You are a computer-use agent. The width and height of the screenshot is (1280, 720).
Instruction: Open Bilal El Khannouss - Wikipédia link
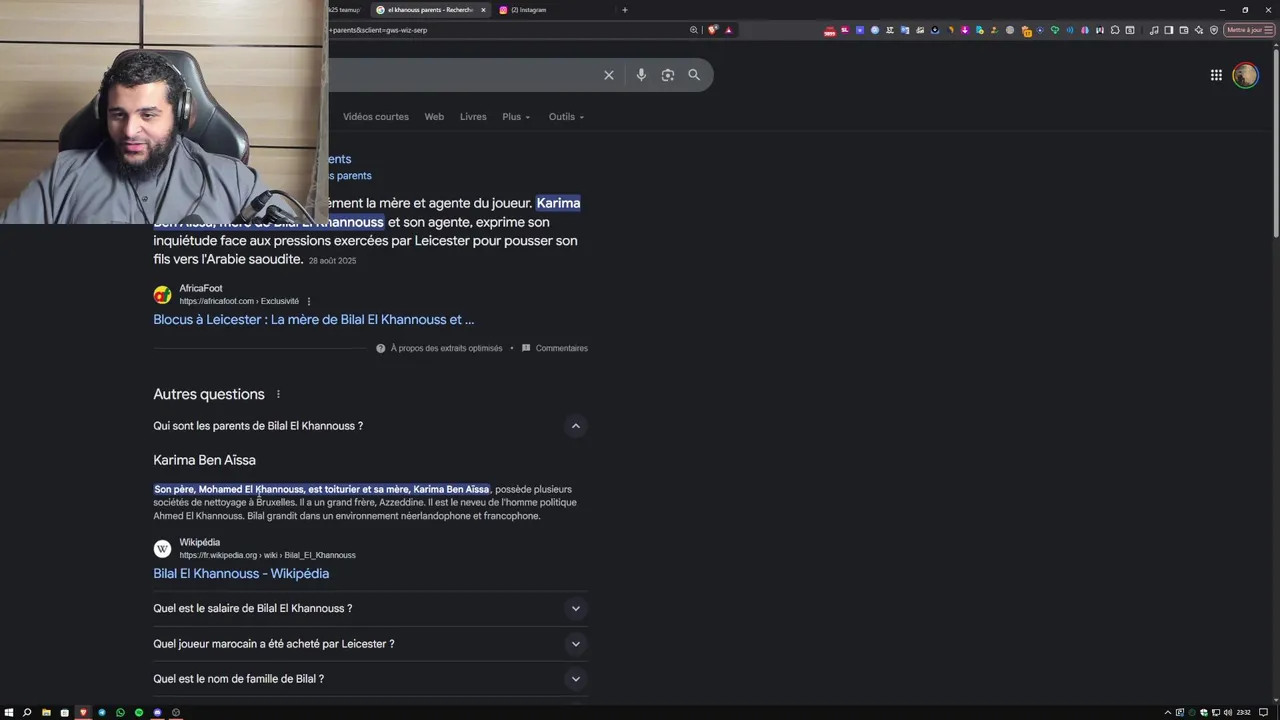pos(241,574)
